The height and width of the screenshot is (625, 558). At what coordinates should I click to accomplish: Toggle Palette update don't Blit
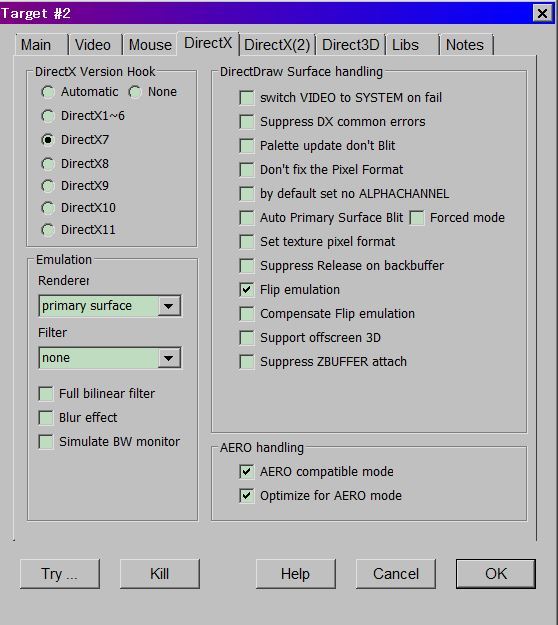coord(247,145)
